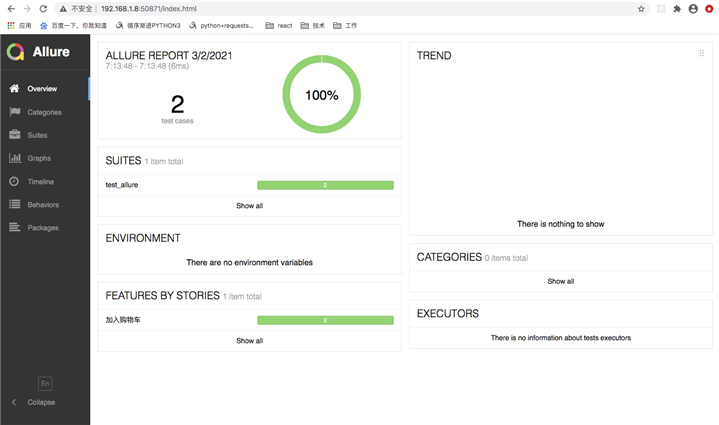The width and height of the screenshot is (719, 425).
Task: Click the ALLURE REPORT 3/2/2021 title
Action: tap(169, 55)
